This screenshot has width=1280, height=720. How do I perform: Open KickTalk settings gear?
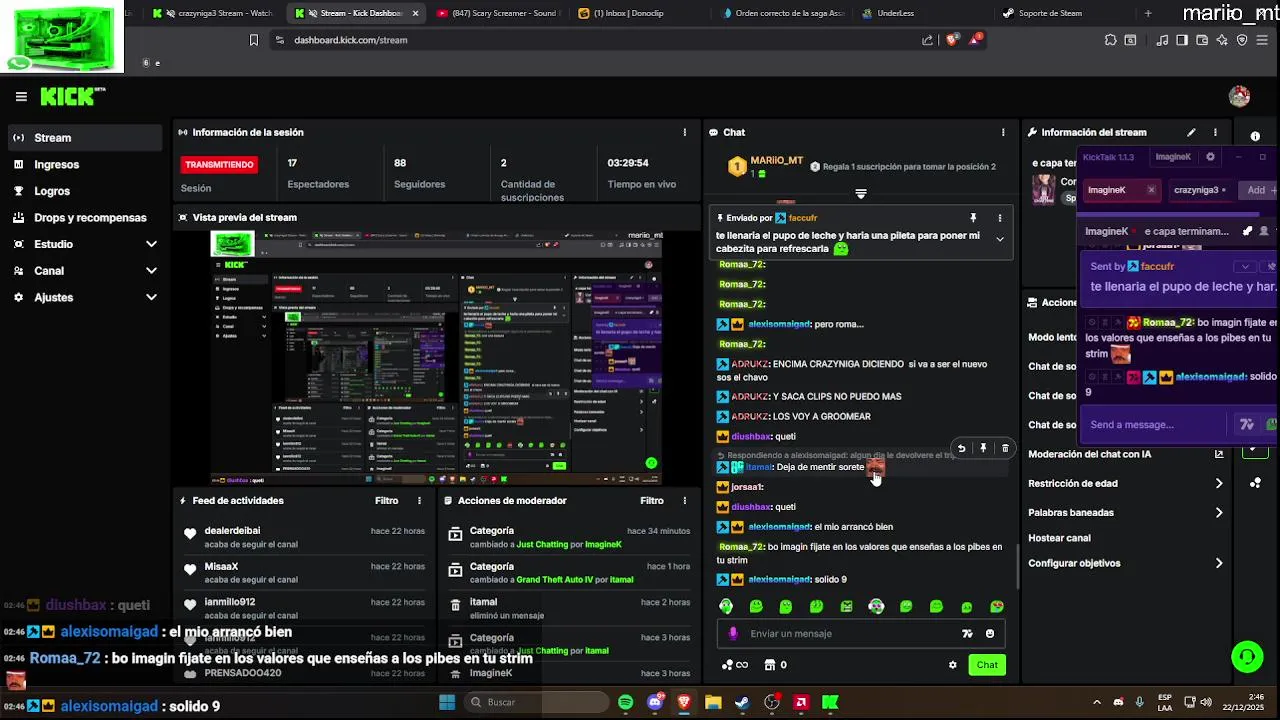pyautogui.click(x=1210, y=157)
